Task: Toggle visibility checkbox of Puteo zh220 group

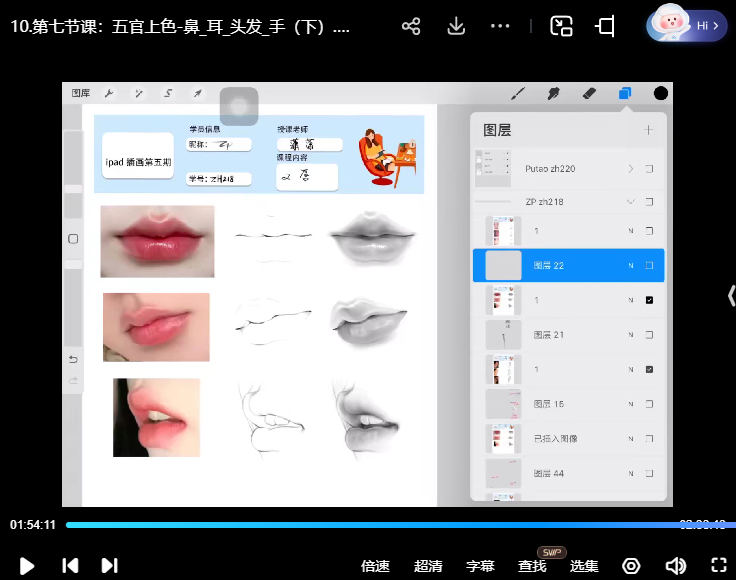Action: (649, 169)
